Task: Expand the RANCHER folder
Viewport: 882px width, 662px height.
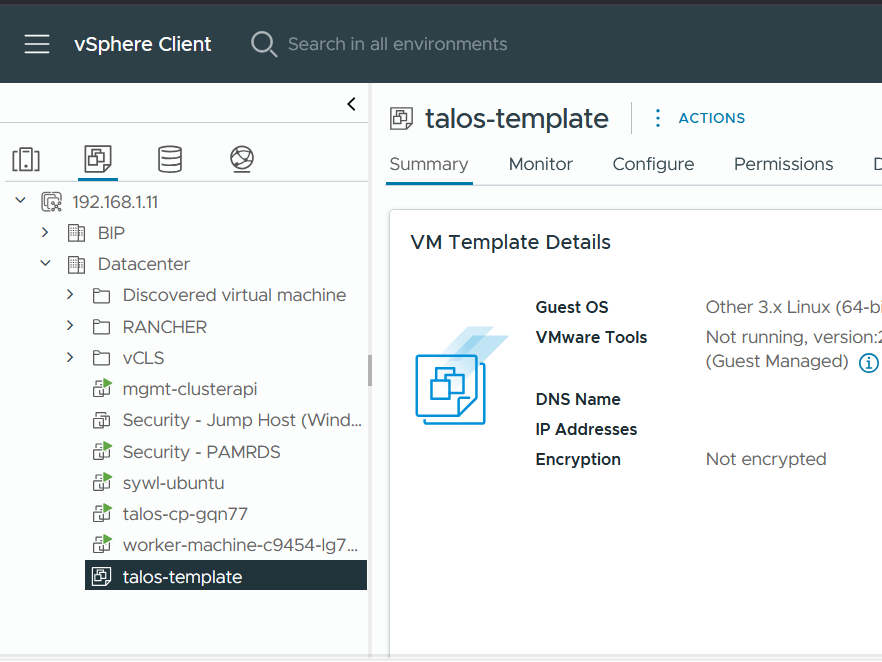Action: (70, 325)
